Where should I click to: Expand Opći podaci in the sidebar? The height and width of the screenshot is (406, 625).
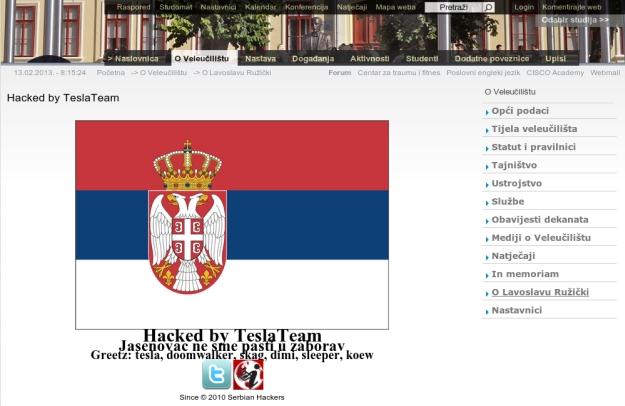click(520, 111)
